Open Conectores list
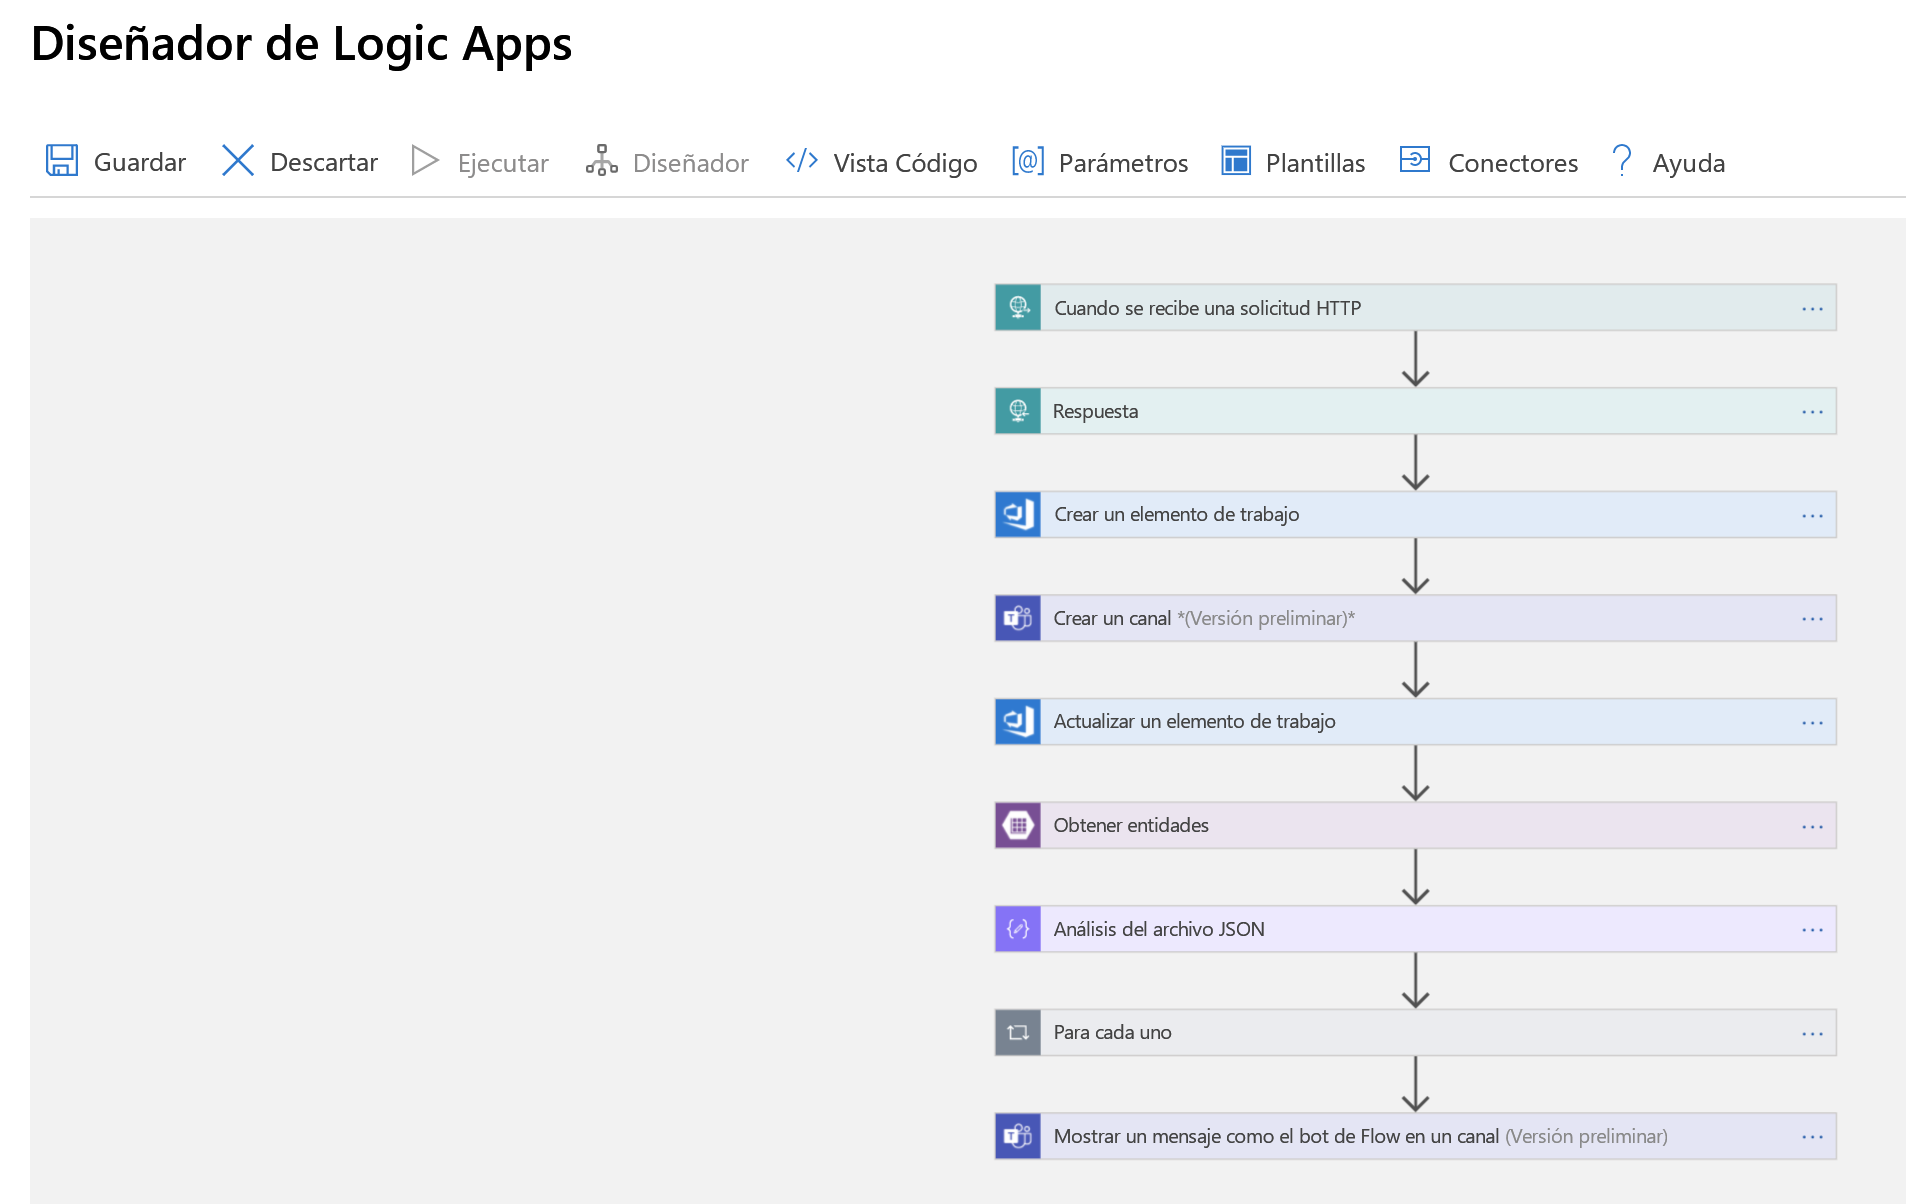 click(x=1489, y=162)
